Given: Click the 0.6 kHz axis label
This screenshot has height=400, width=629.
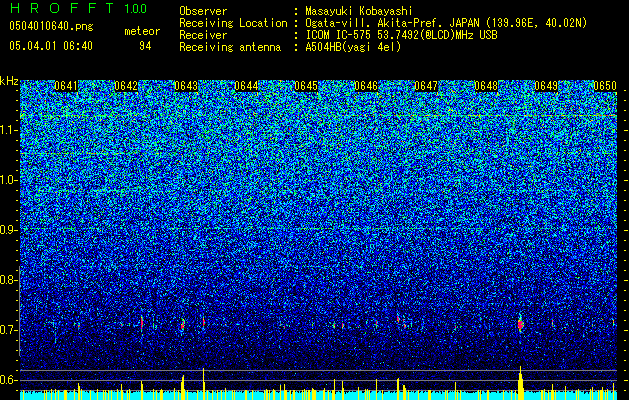Looking at the screenshot, I should click(9, 380).
